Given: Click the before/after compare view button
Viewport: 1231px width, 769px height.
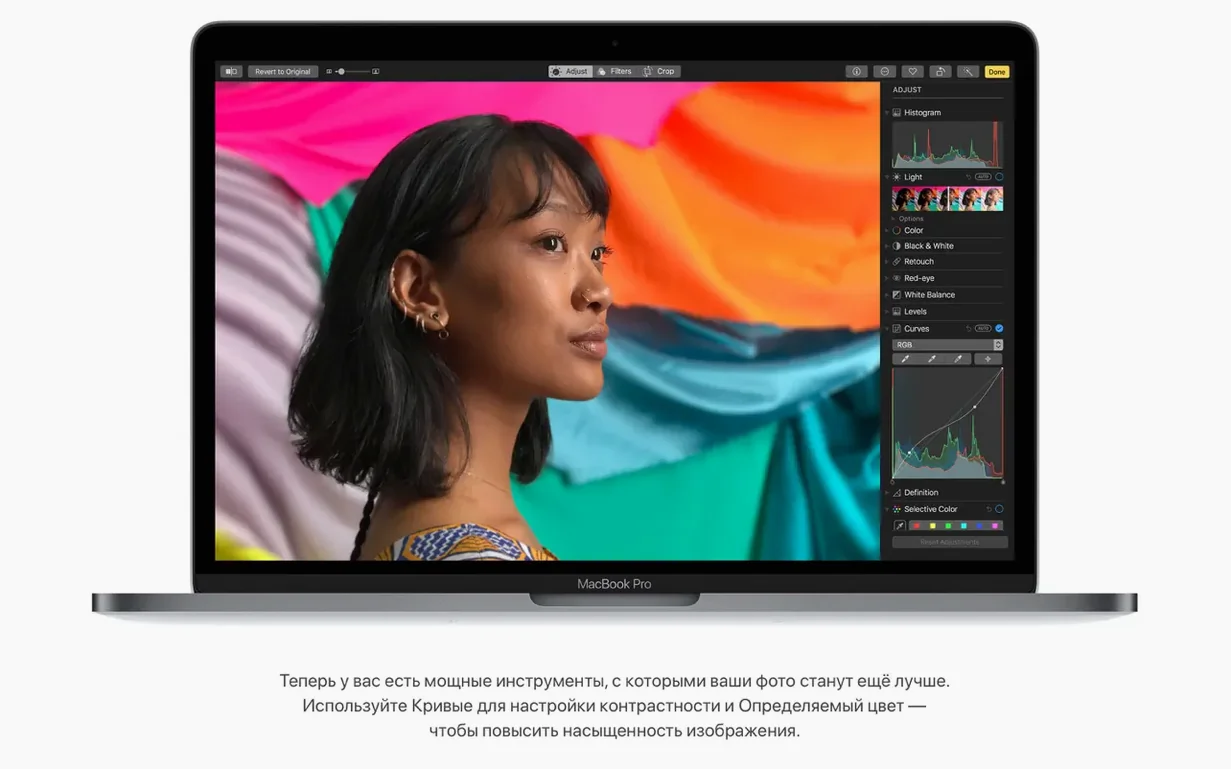Looking at the screenshot, I should [232, 72].
